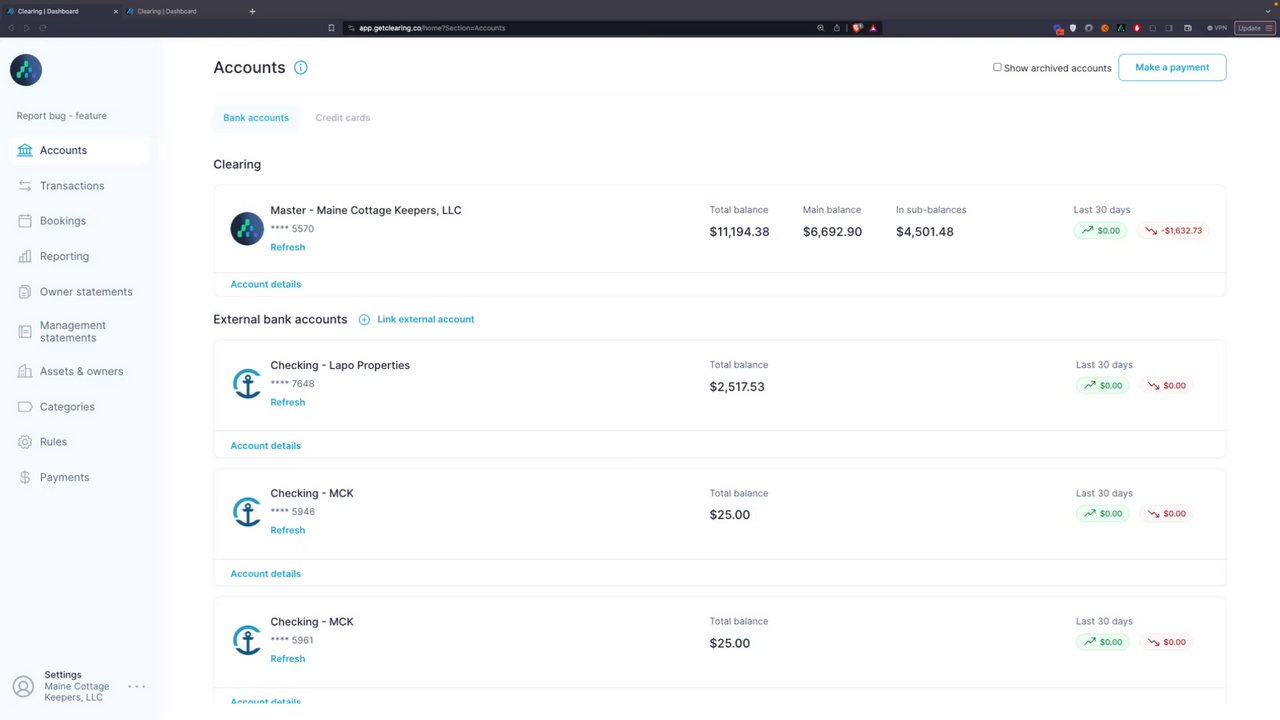Click the Clearing logo in the sidebar
Viewport: 1280px width, 720px height.
(x=26, y=70)
